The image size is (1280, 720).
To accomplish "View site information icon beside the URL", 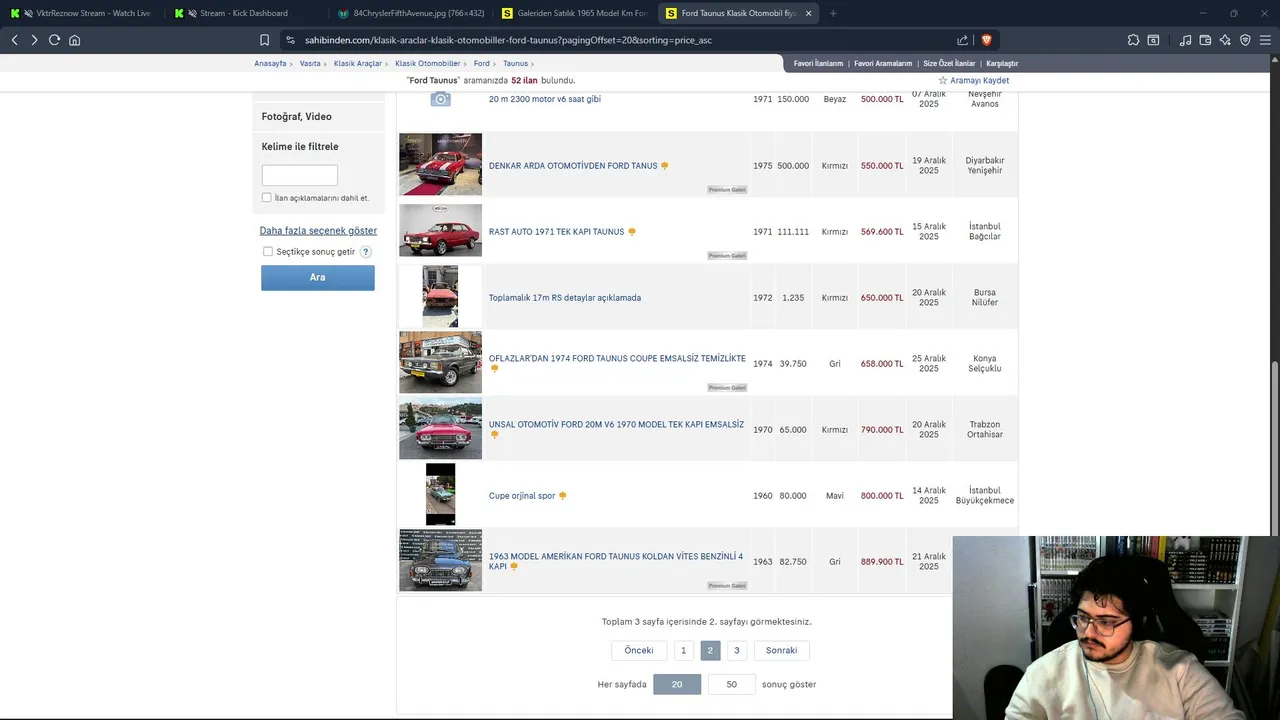I will click(290, 40).
